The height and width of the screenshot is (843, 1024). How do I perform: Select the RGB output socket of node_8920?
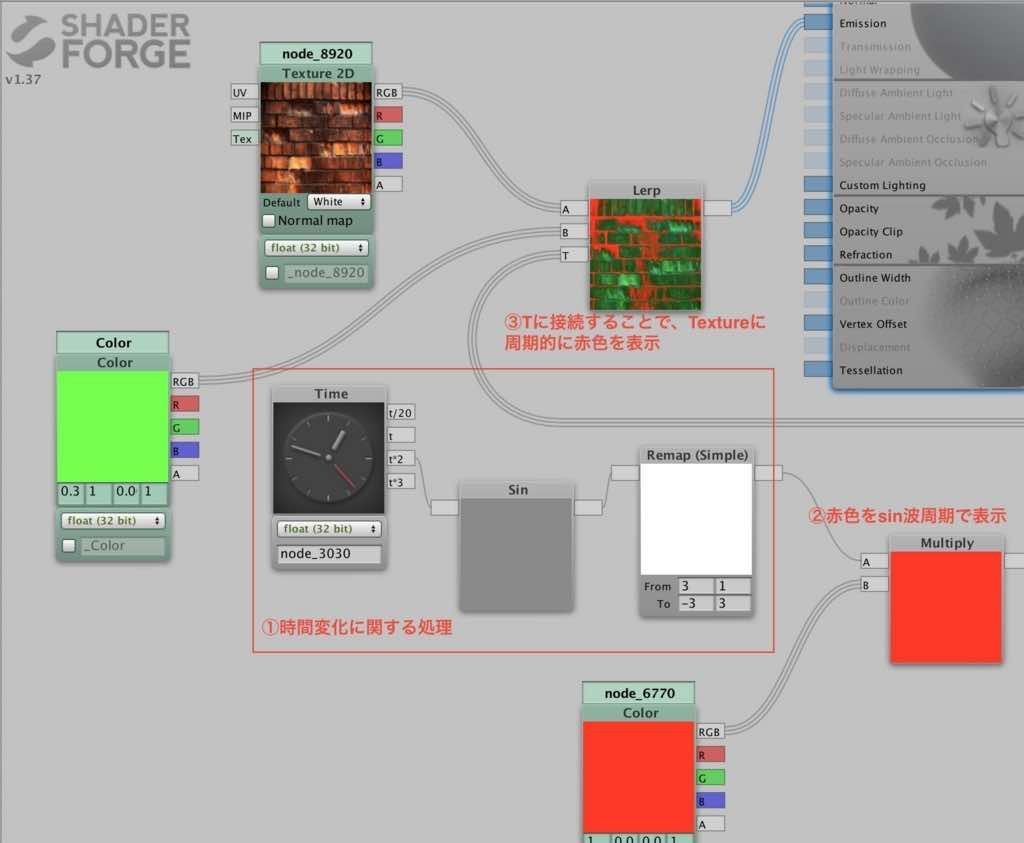pyautogui.click(x=387, y=91)
